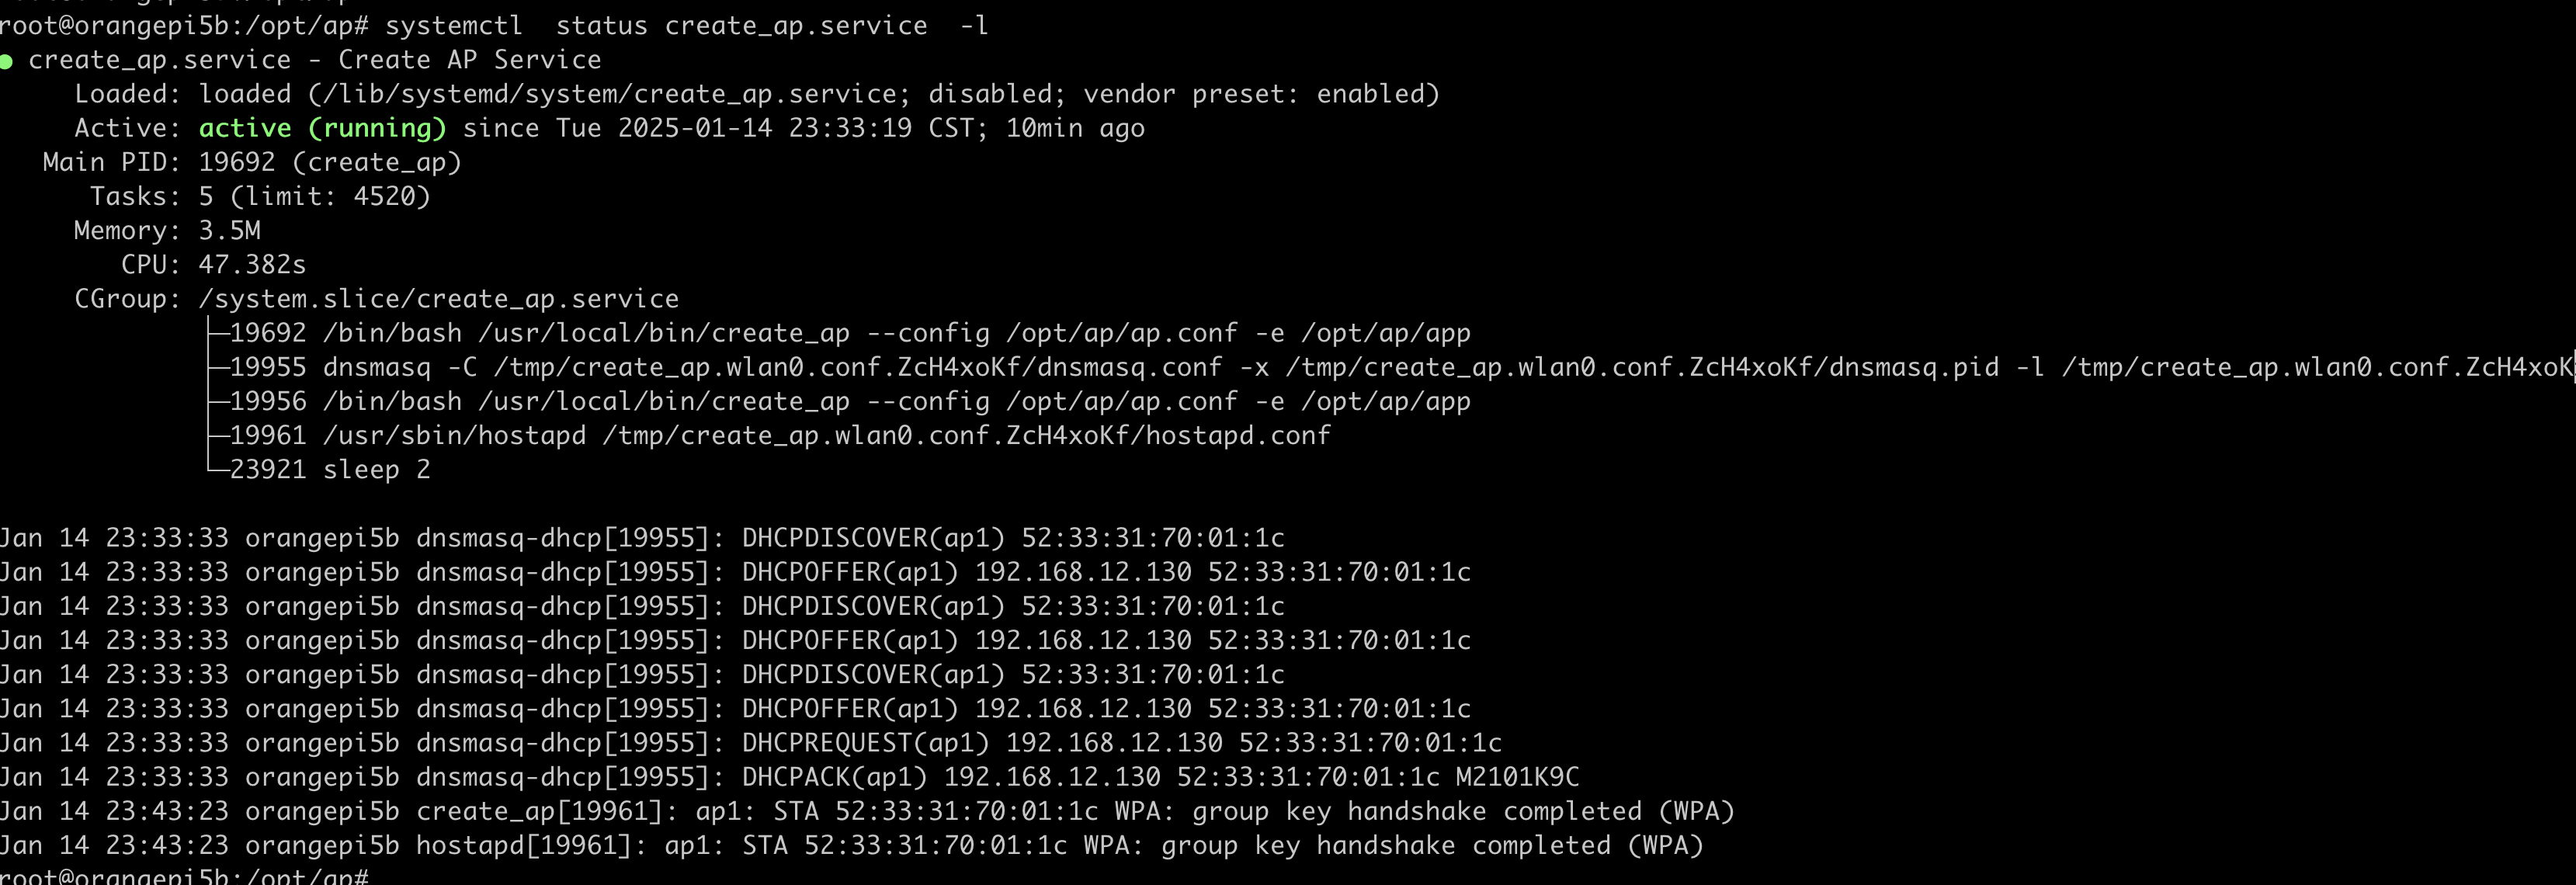
Task: Click the Main PID value 19692
Action: [x=237, y=162]
